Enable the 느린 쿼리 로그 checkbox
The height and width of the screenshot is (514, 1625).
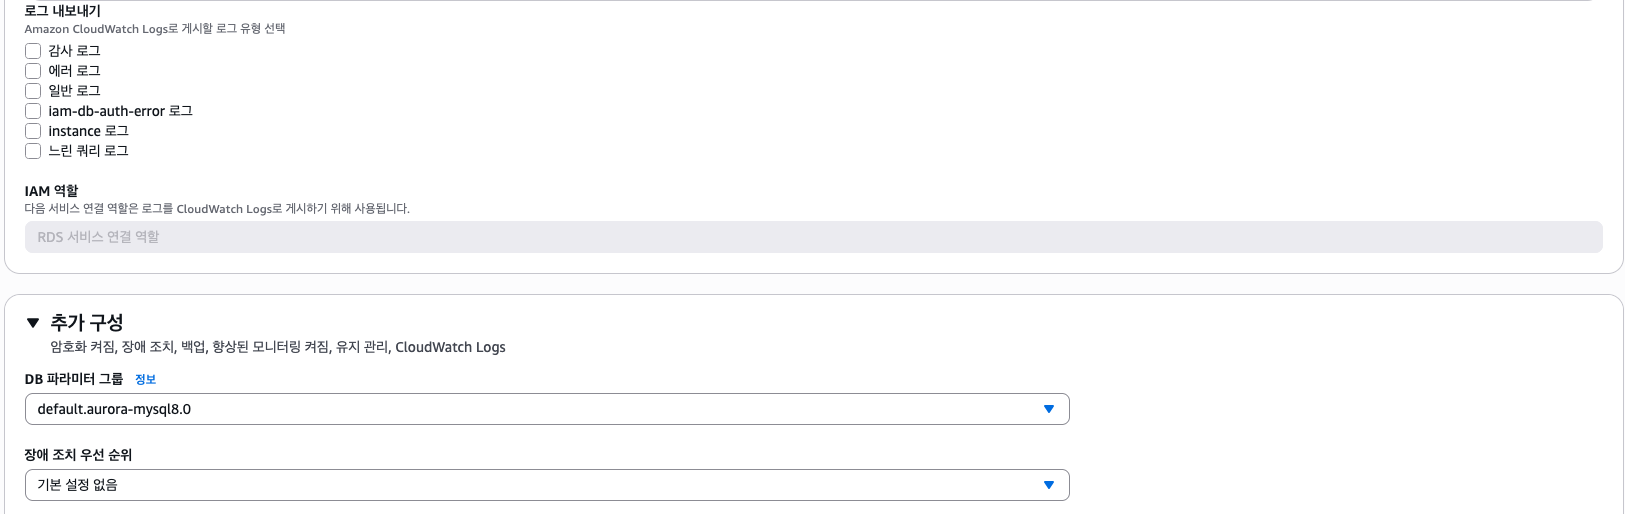pos(33,151)
